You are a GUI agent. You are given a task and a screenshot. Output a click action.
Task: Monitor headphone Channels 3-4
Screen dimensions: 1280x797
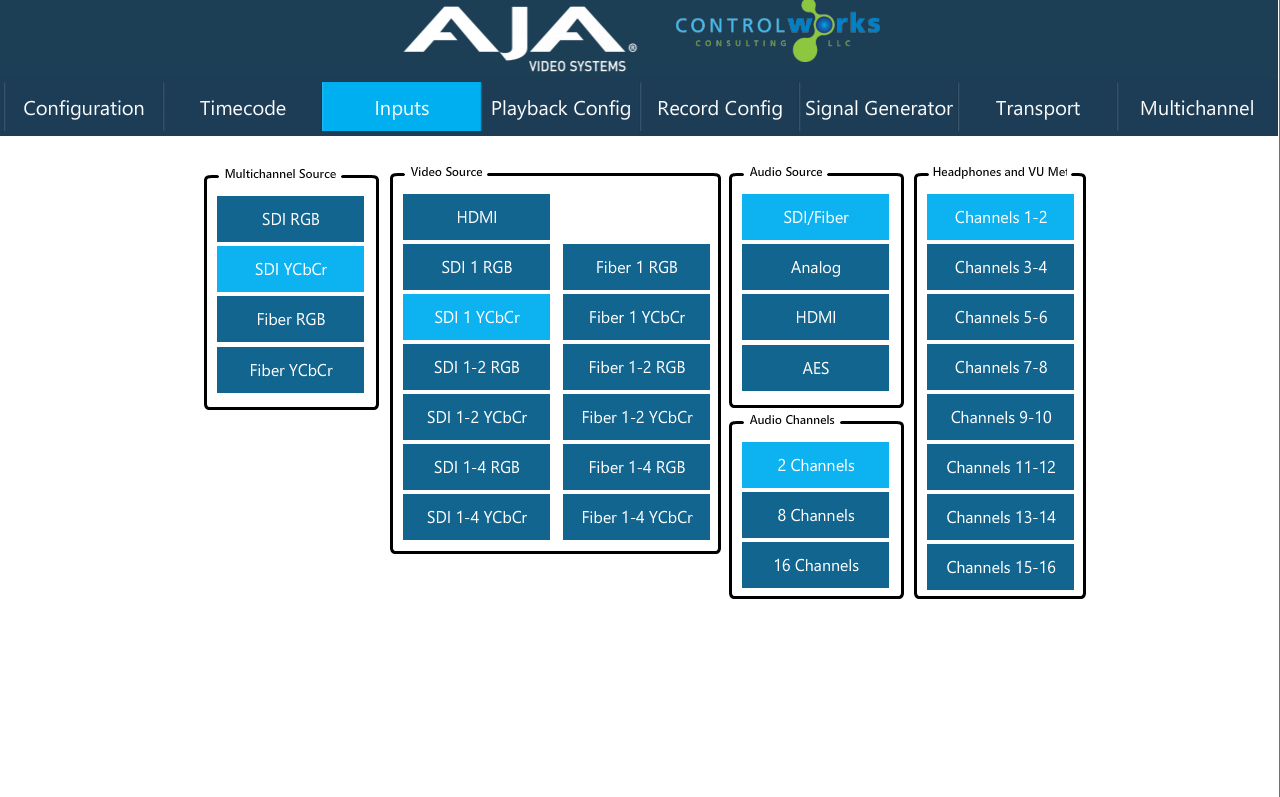(x=1000, y=267)
